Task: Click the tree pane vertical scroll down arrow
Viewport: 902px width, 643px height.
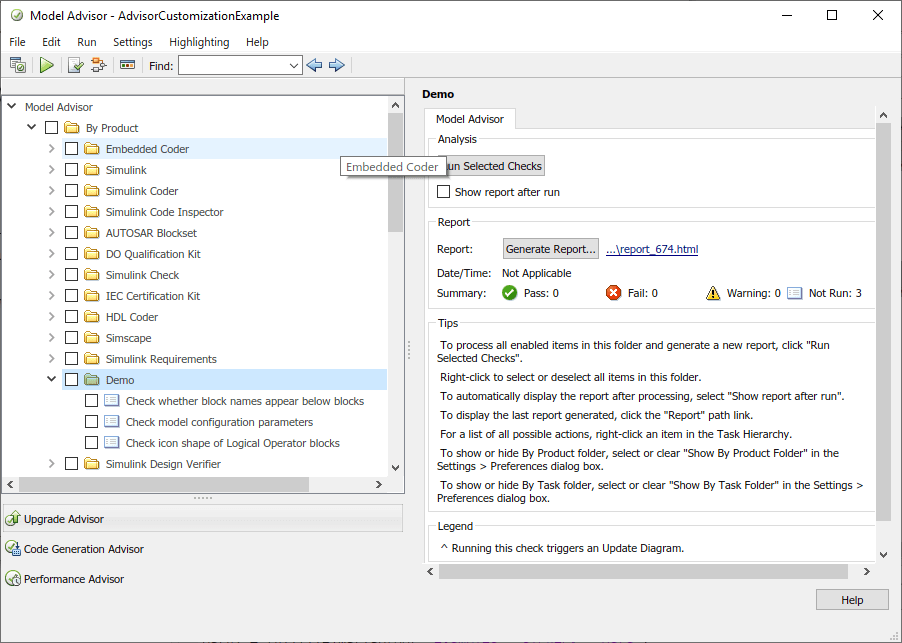Action: pyautogui.click(x=395, y=468)
